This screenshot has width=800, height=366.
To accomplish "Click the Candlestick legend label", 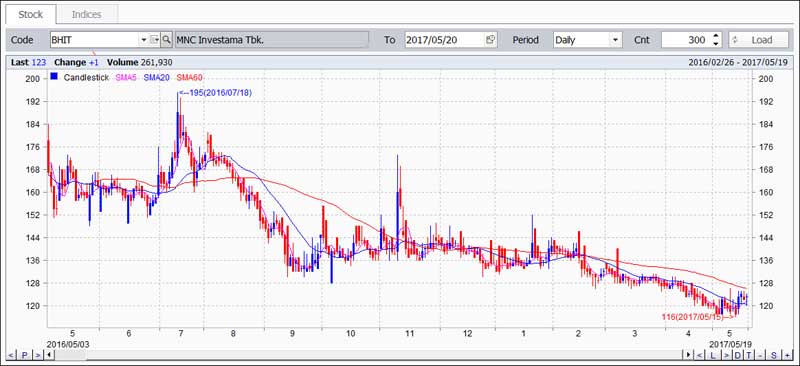I will tap(86, 78).
